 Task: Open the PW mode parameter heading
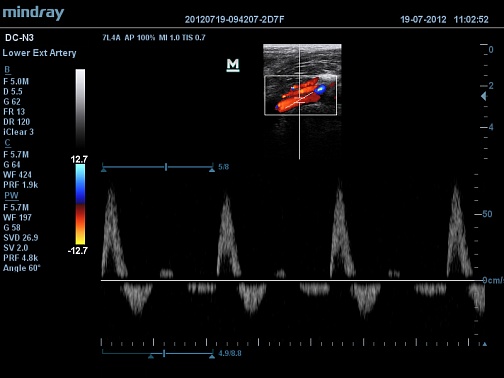11,196
